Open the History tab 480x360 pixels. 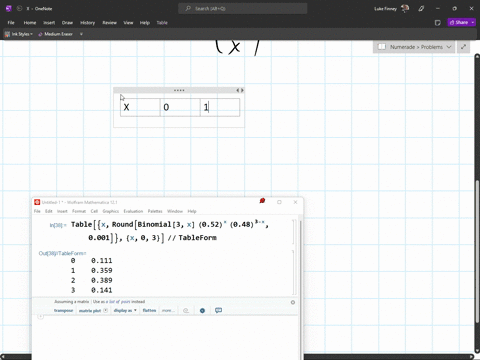click(87, 23)
